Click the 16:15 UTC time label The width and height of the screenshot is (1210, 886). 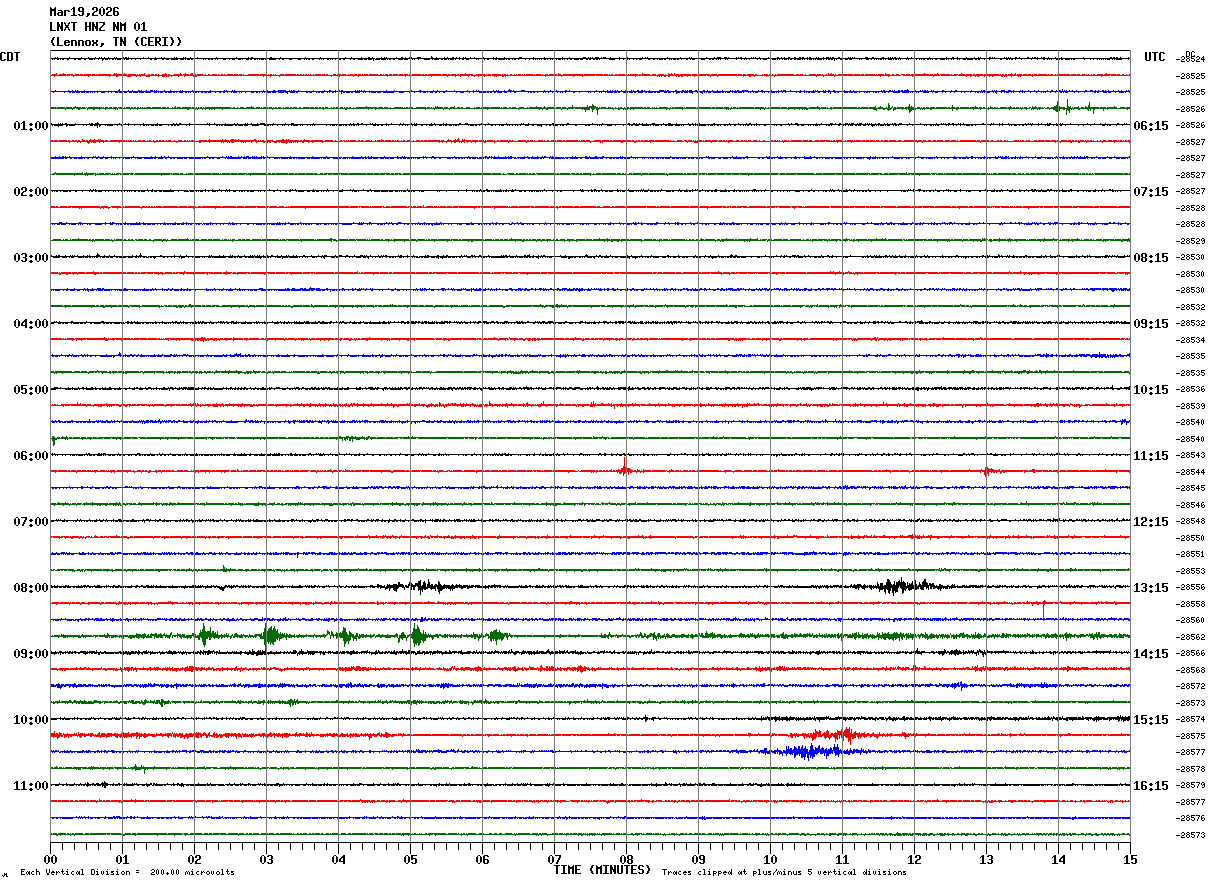tap(1151, 786)
